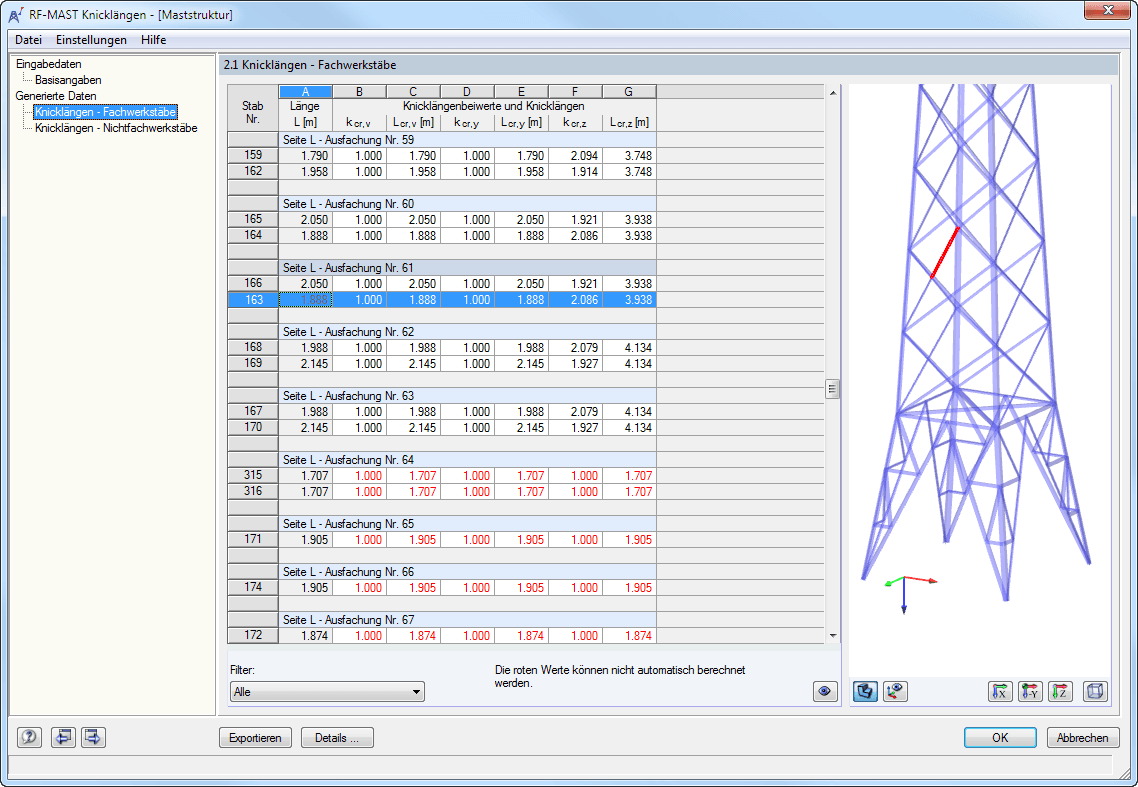Select row header for Stab 315
Screen dimensions: 1138x787
pos(253,475)
